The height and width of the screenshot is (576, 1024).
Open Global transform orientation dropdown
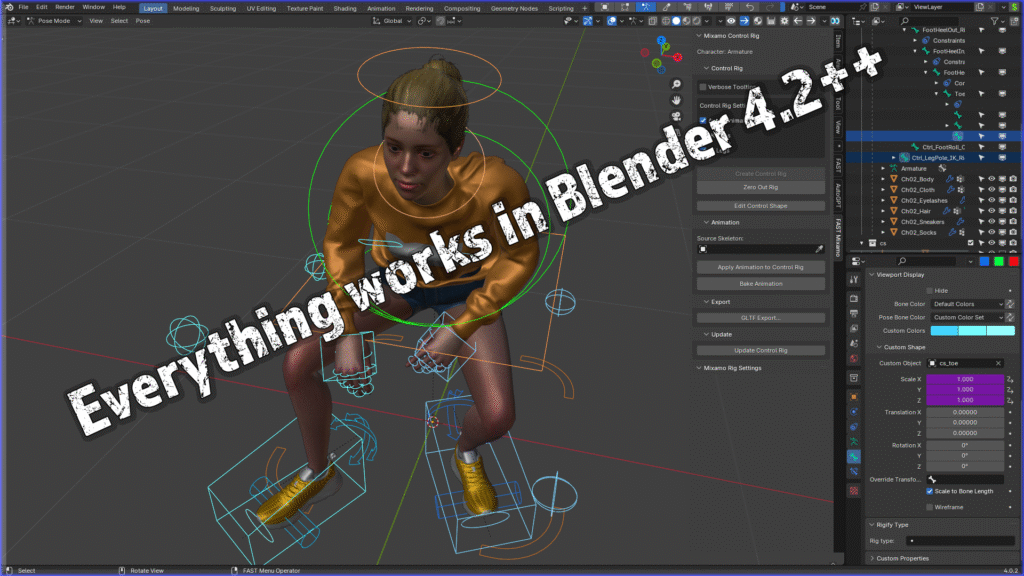(392, 21)
